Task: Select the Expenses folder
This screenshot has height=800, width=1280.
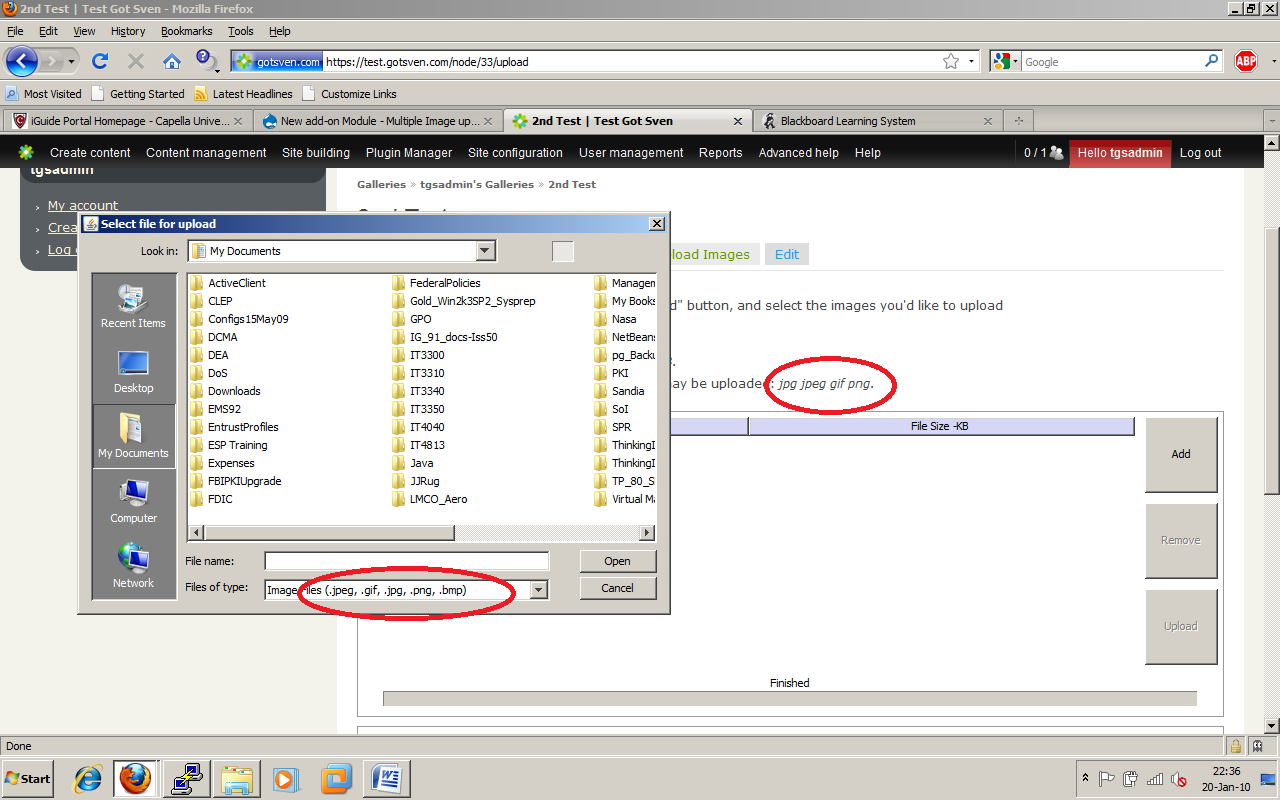Action: (x=222, y=463)
